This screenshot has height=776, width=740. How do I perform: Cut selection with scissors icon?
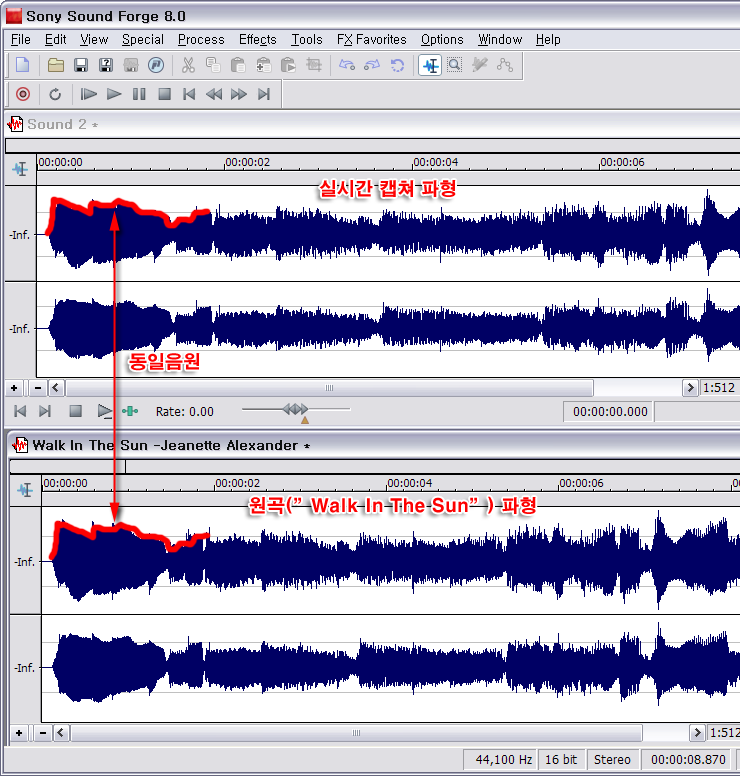pyautogui.click(x=188, y=65)
